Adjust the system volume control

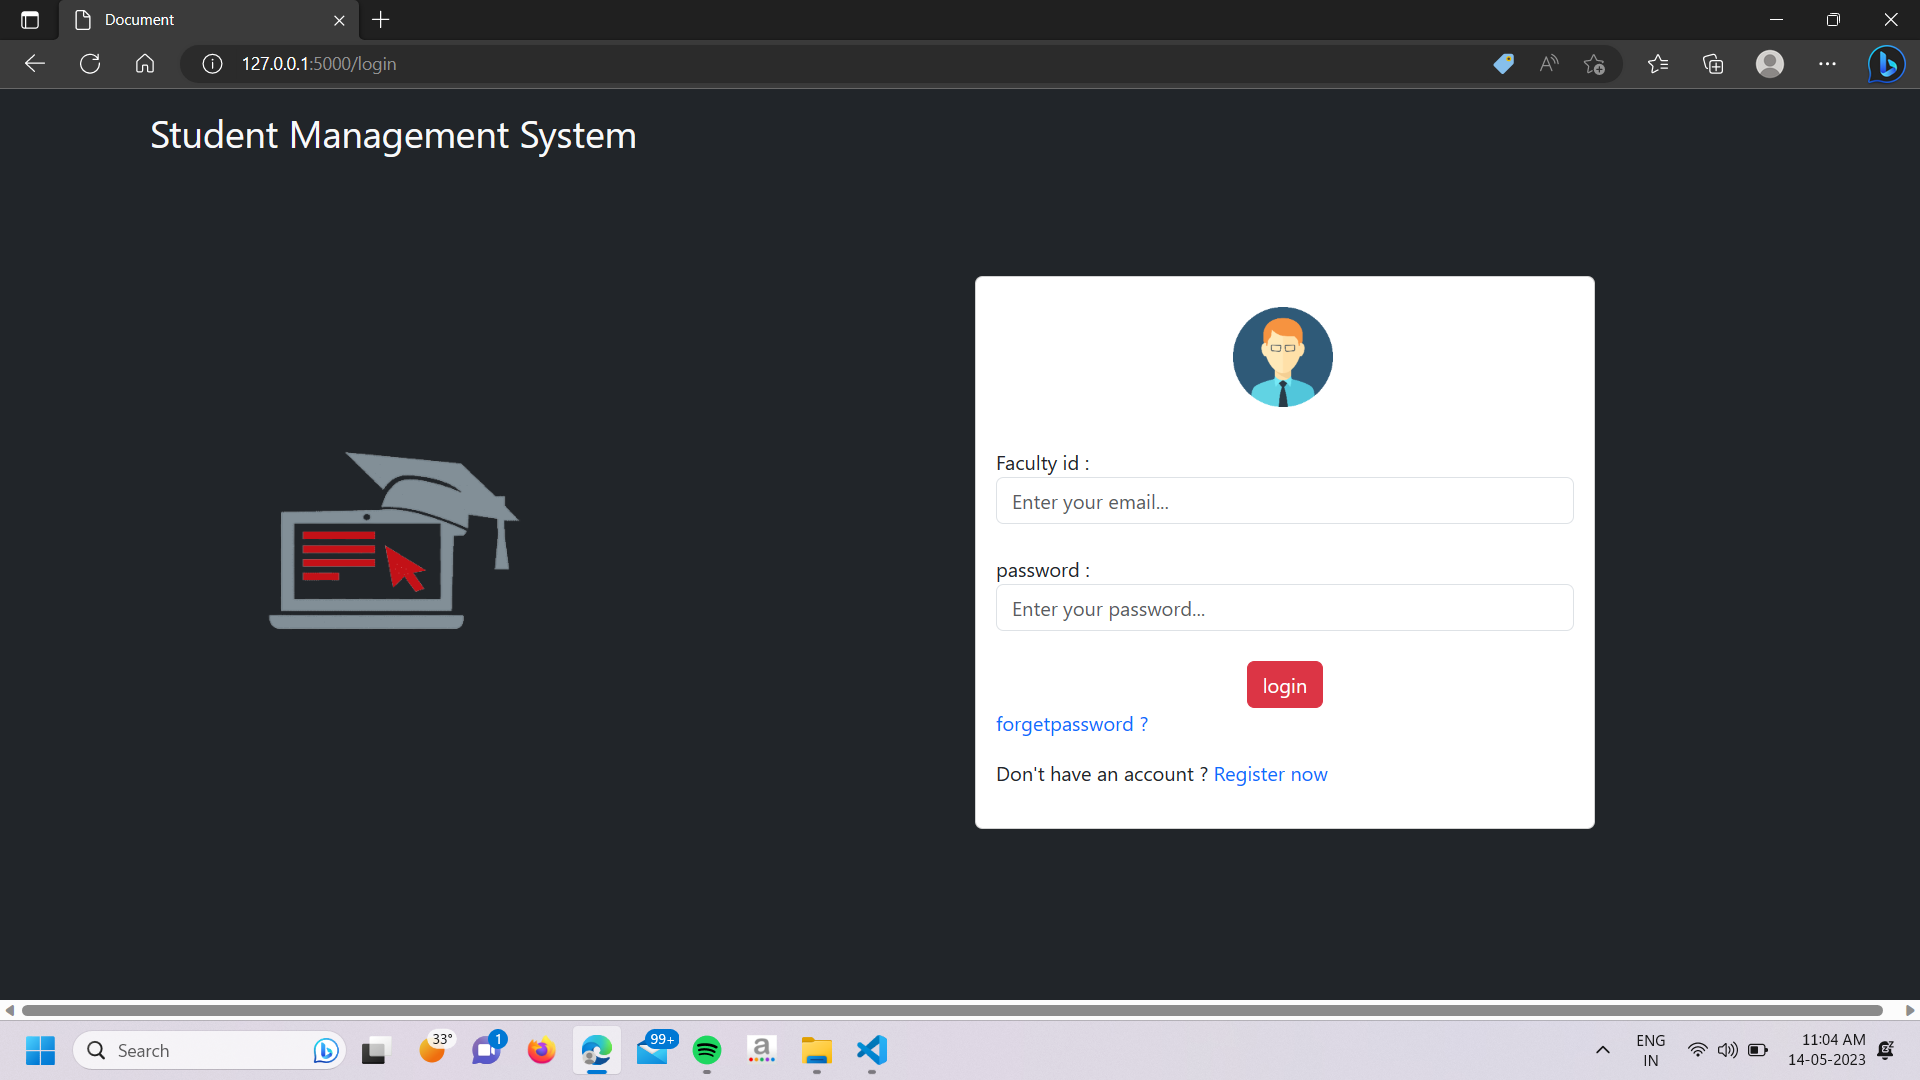(1728, 1050)
